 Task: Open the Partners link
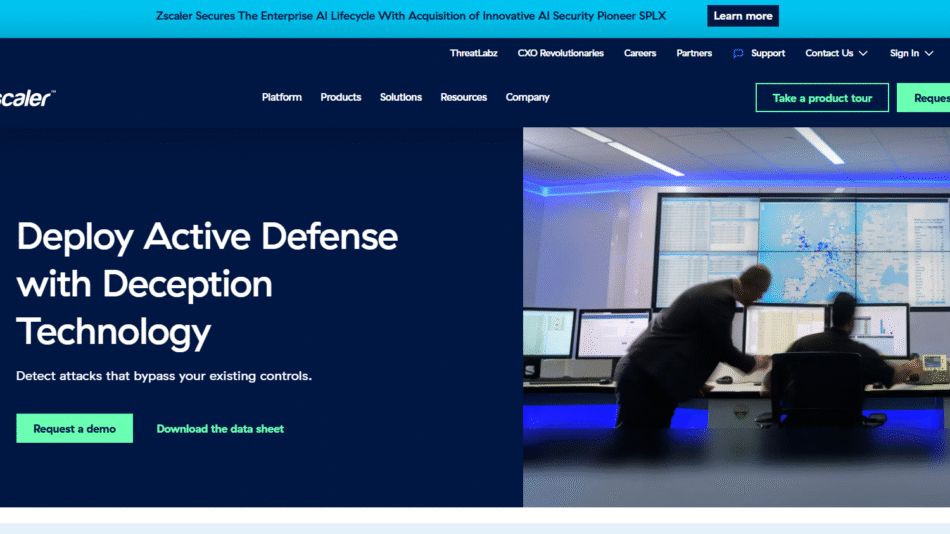[694, 53]
